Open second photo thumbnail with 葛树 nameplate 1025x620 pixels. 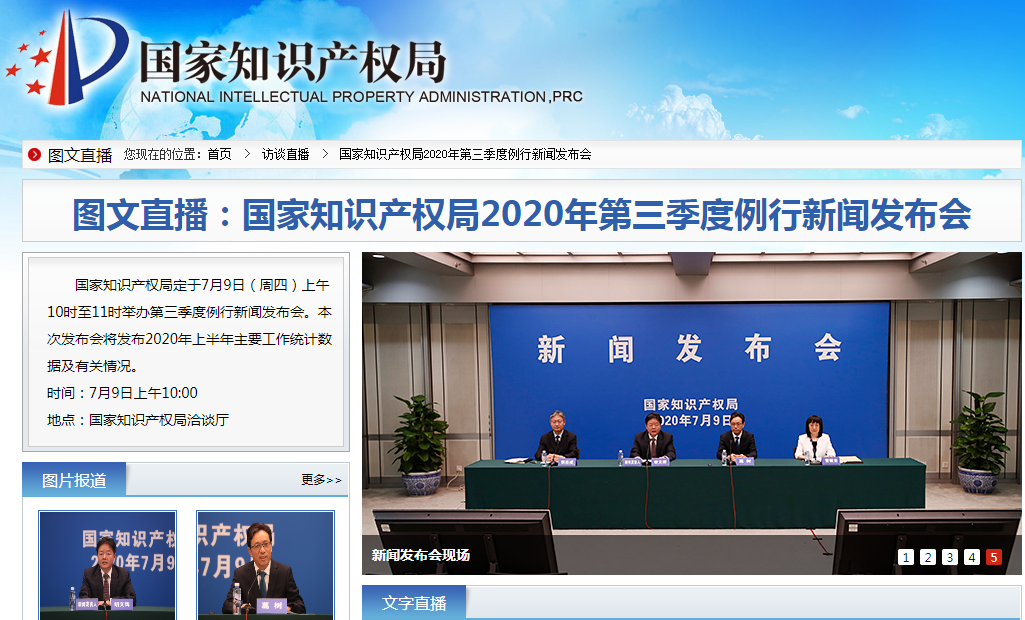[x=265, y=565]
